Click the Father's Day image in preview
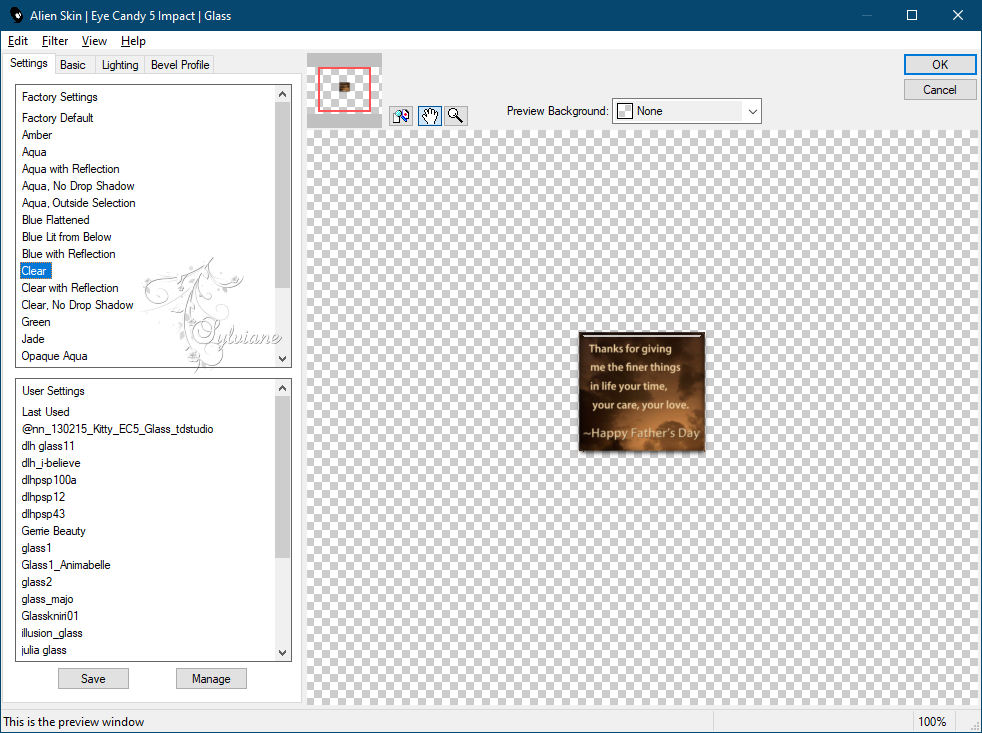982x733 pixels. [x=642, y=392]
